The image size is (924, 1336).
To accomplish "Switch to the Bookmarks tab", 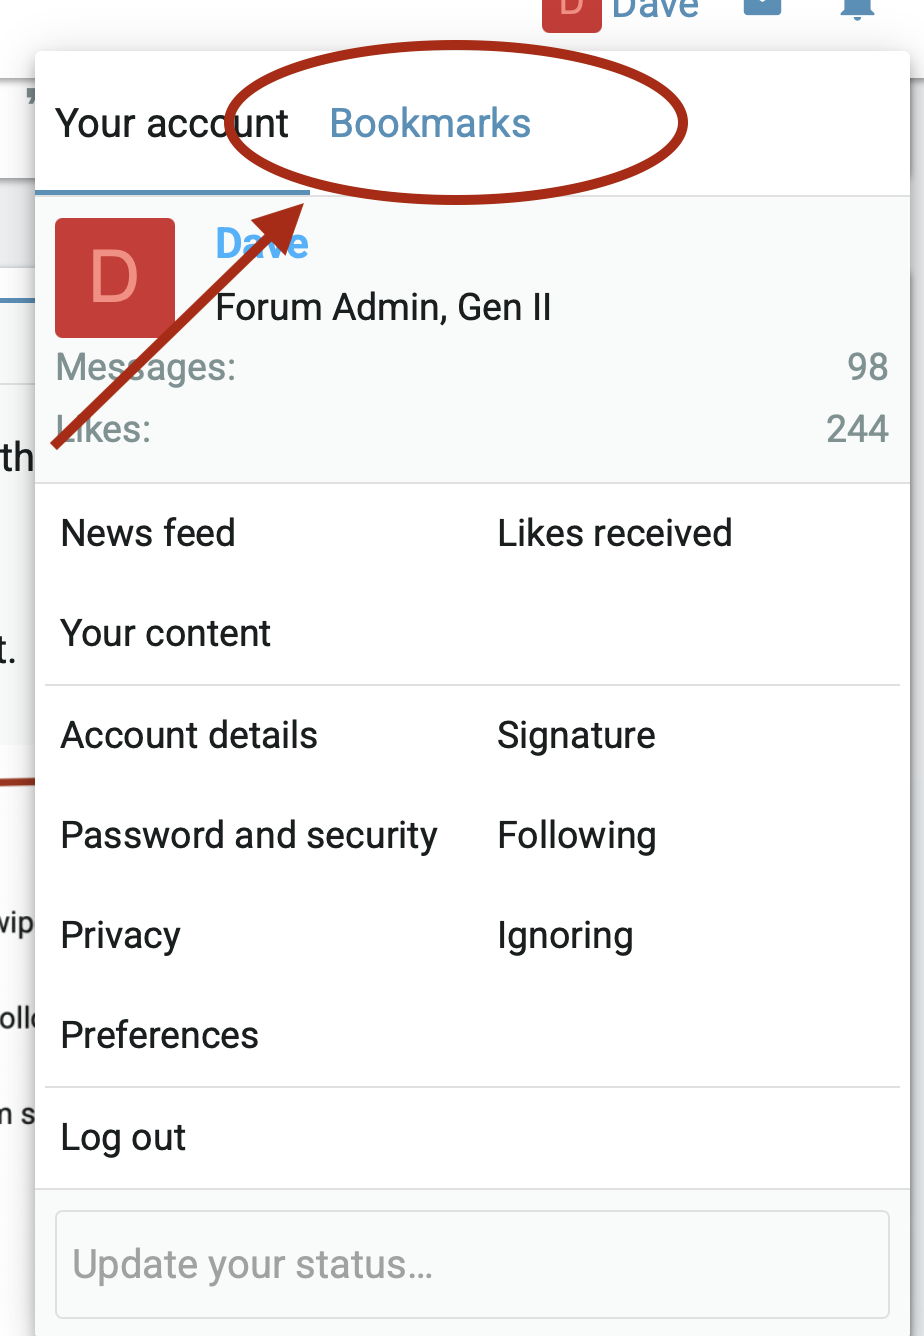I will [430, 124].
